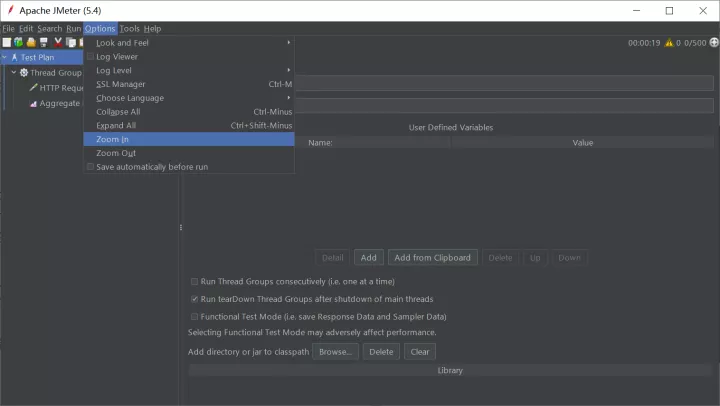Image resolution: width=720 pixels, height=406 pixels.
Task: Click the HTTP Request pipette icon
Action: pos(33,87)
